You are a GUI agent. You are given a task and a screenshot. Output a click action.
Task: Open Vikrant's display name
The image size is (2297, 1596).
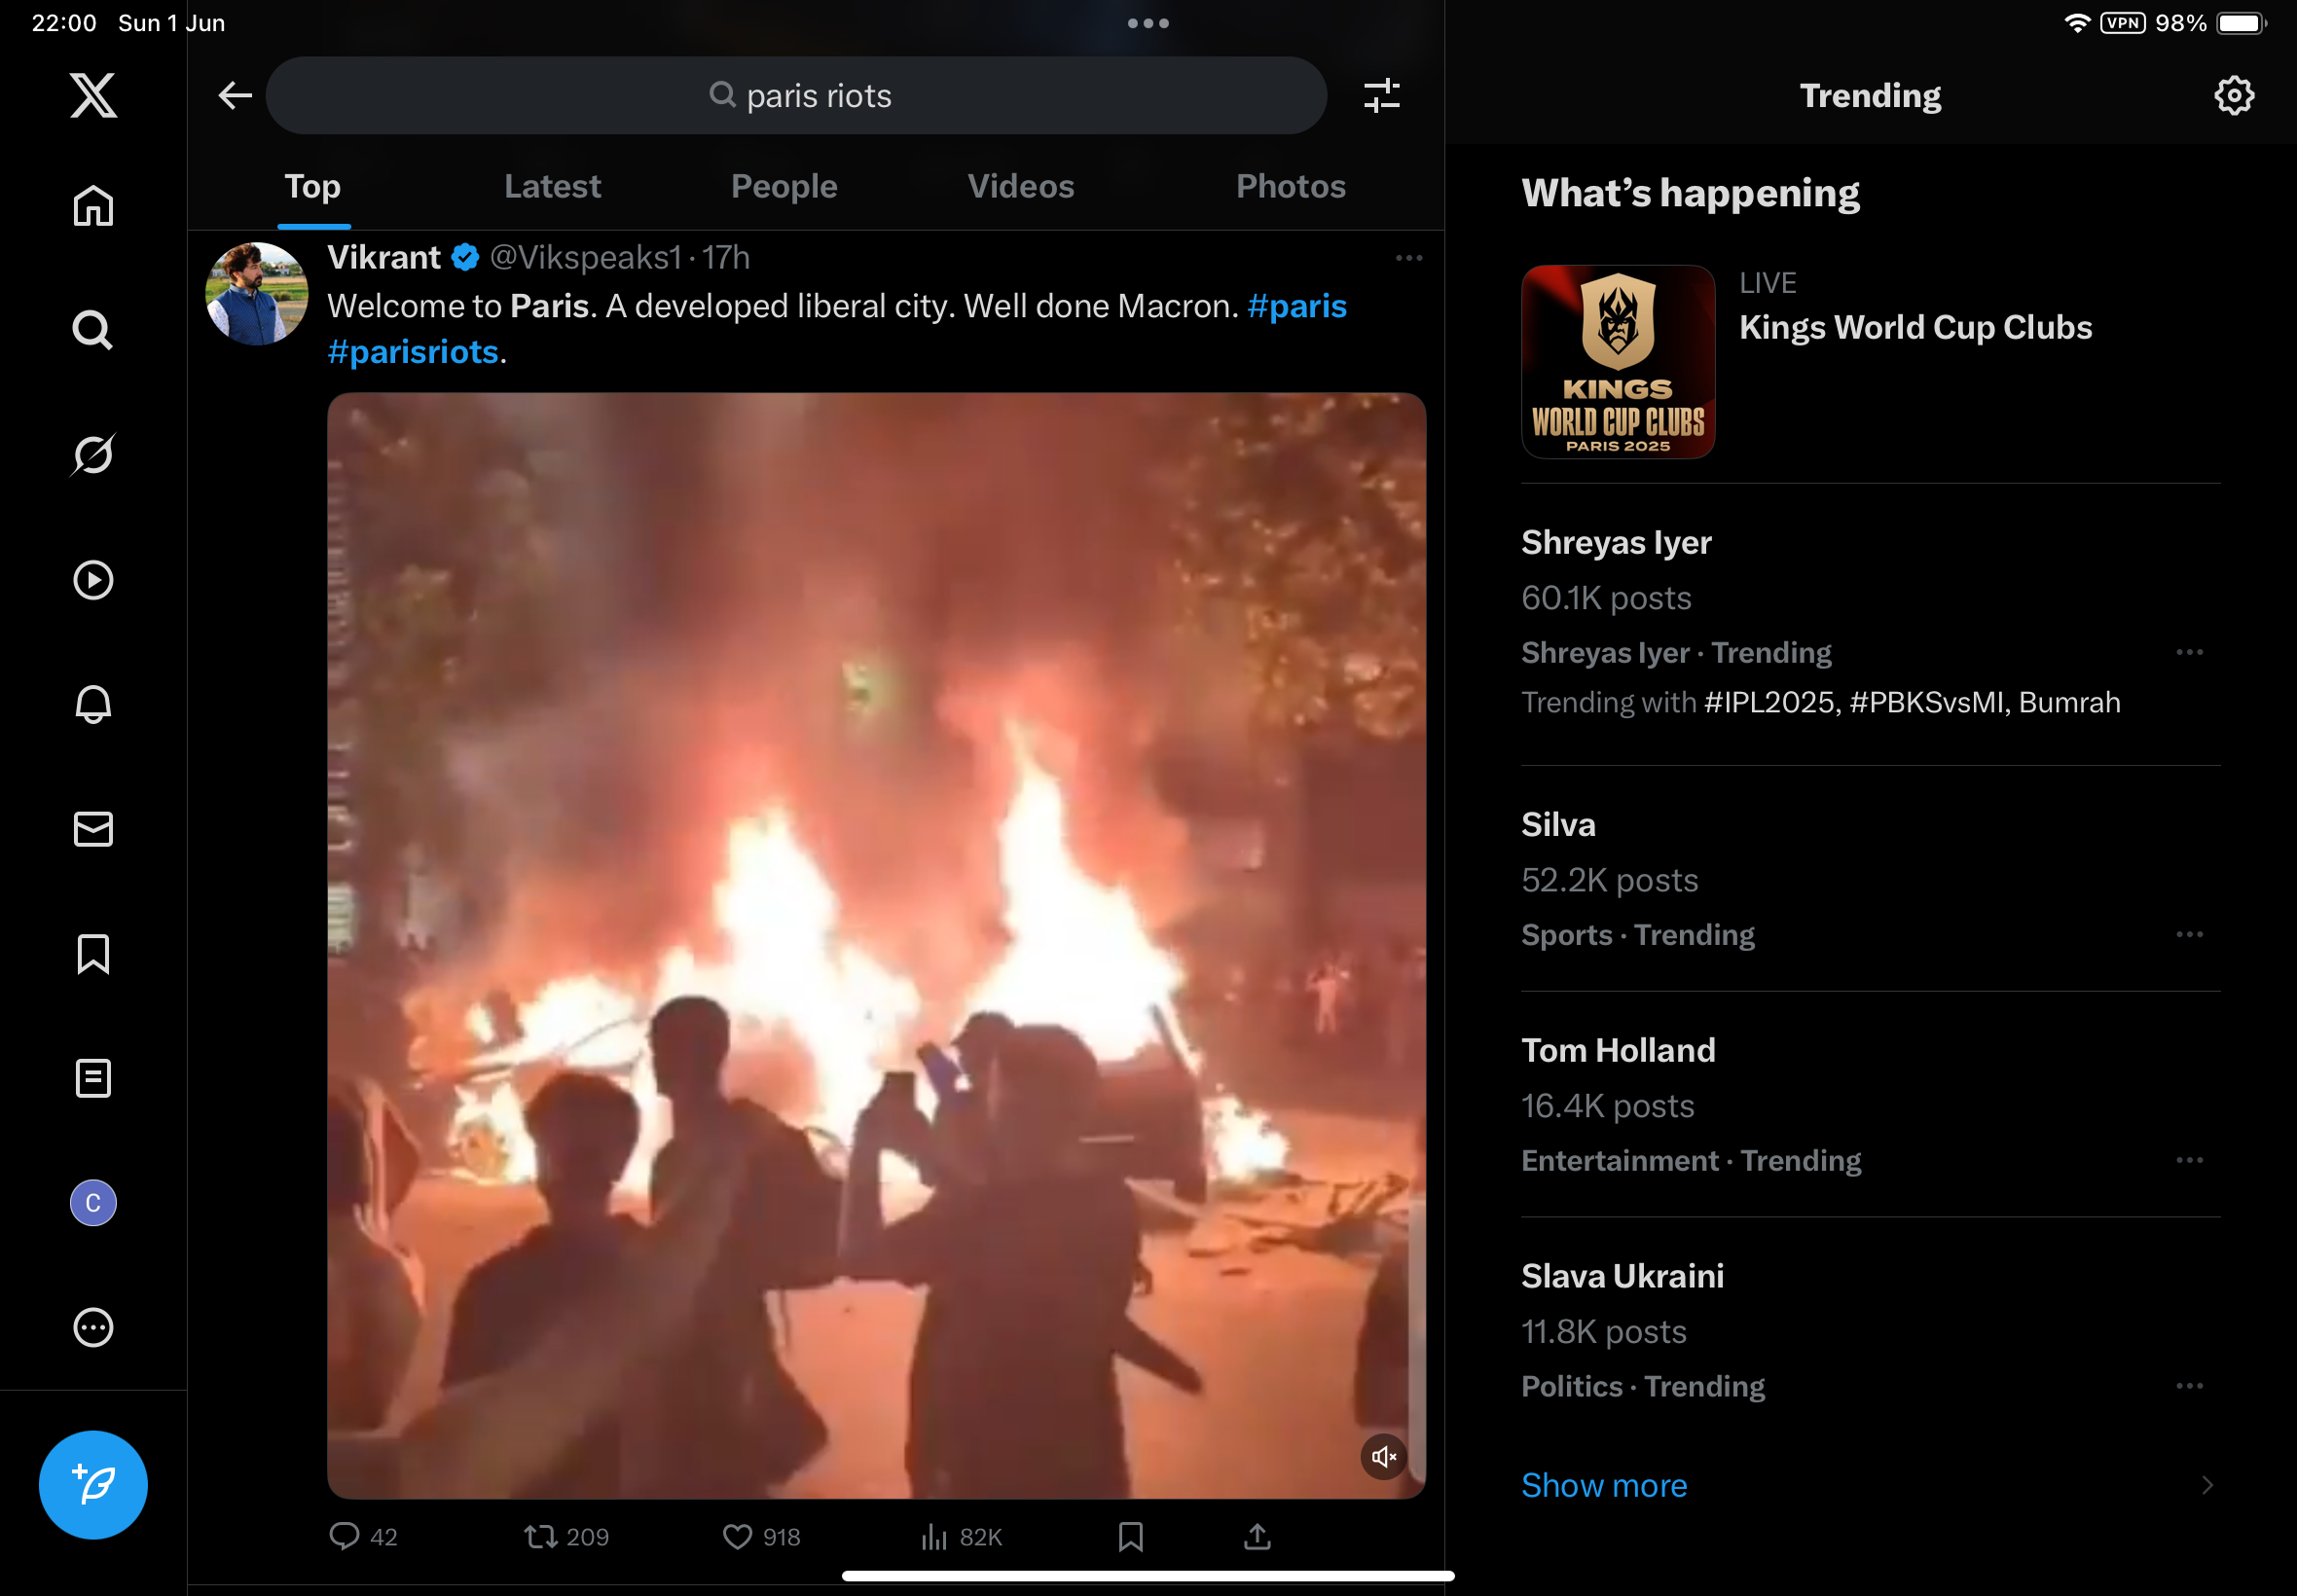(x=384, y=258)
